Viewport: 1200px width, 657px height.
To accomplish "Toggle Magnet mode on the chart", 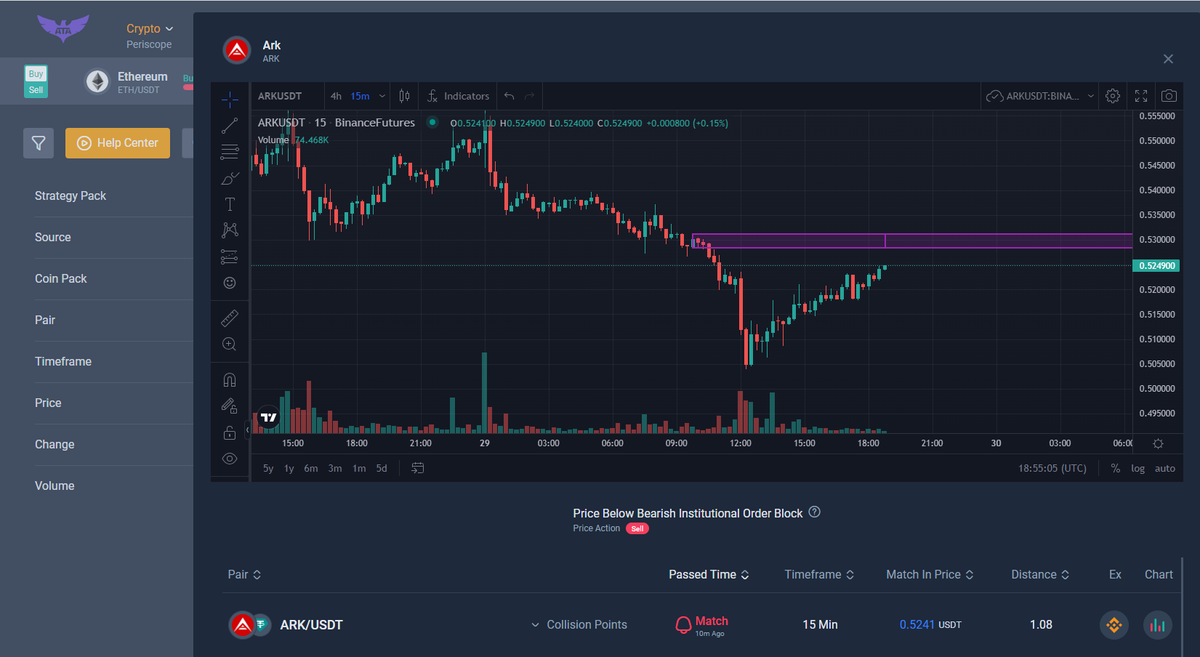I will pyautogui.click(x=230, y=380).
